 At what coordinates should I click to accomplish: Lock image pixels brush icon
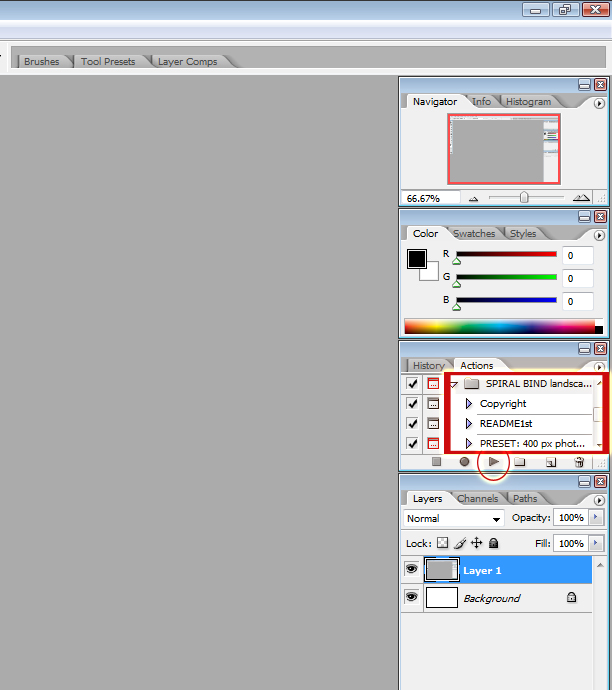pyautogui.click(x=460, y=543)
